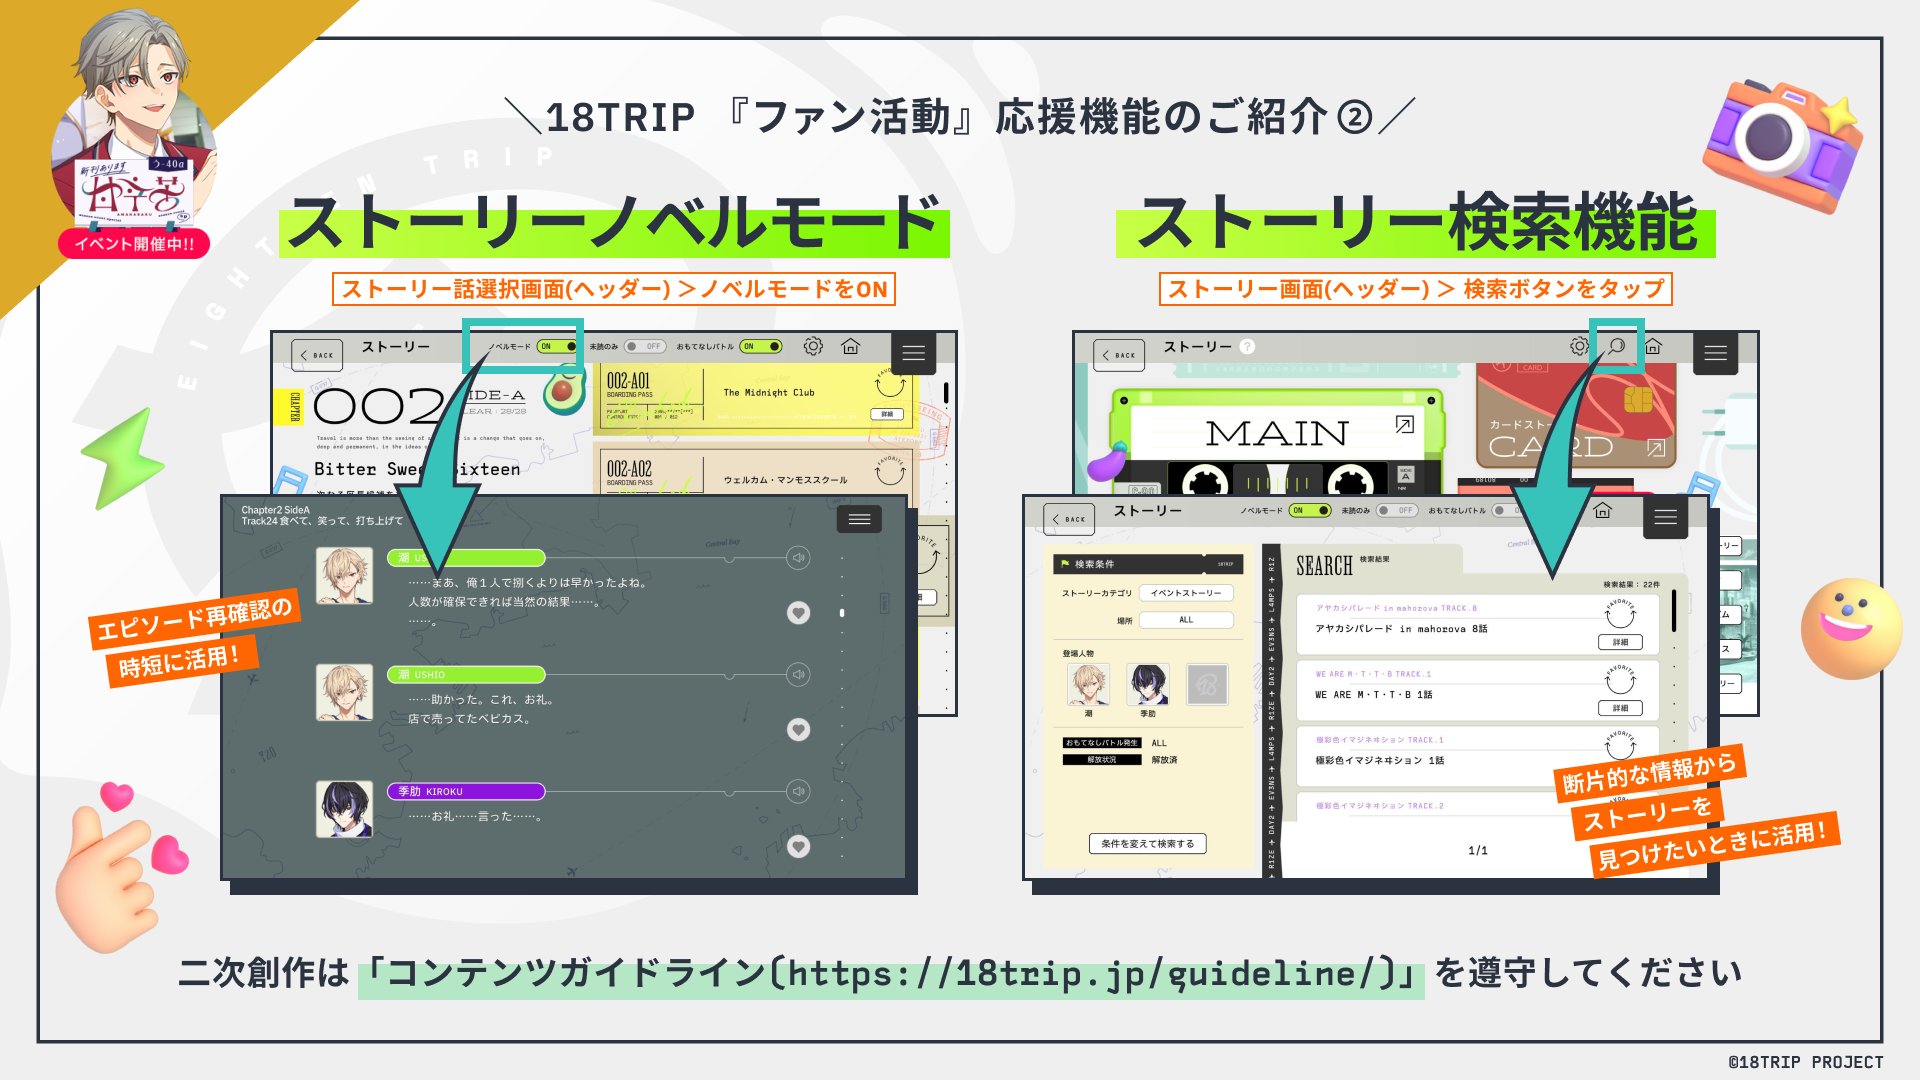The width and height of the screenshot is (1920, 1080).
Task: Open 場所 ALL selector
Action: [x=1186, y=620]
